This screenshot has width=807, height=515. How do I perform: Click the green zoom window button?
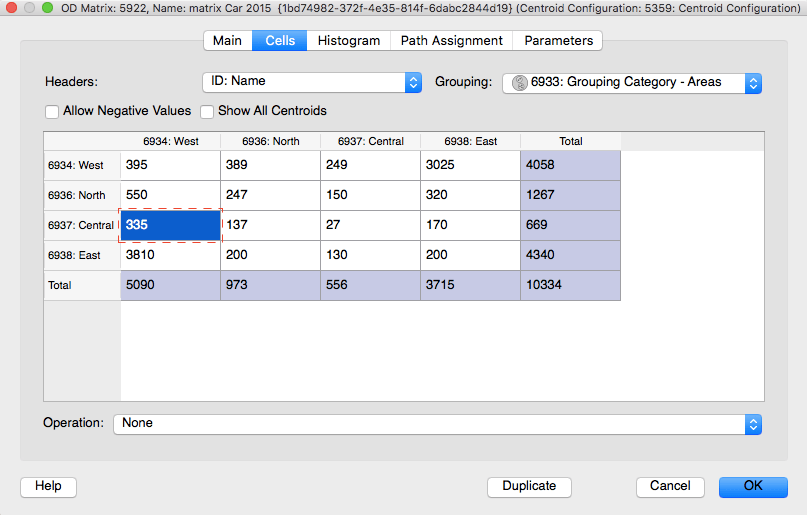click(x=47, y=8)
